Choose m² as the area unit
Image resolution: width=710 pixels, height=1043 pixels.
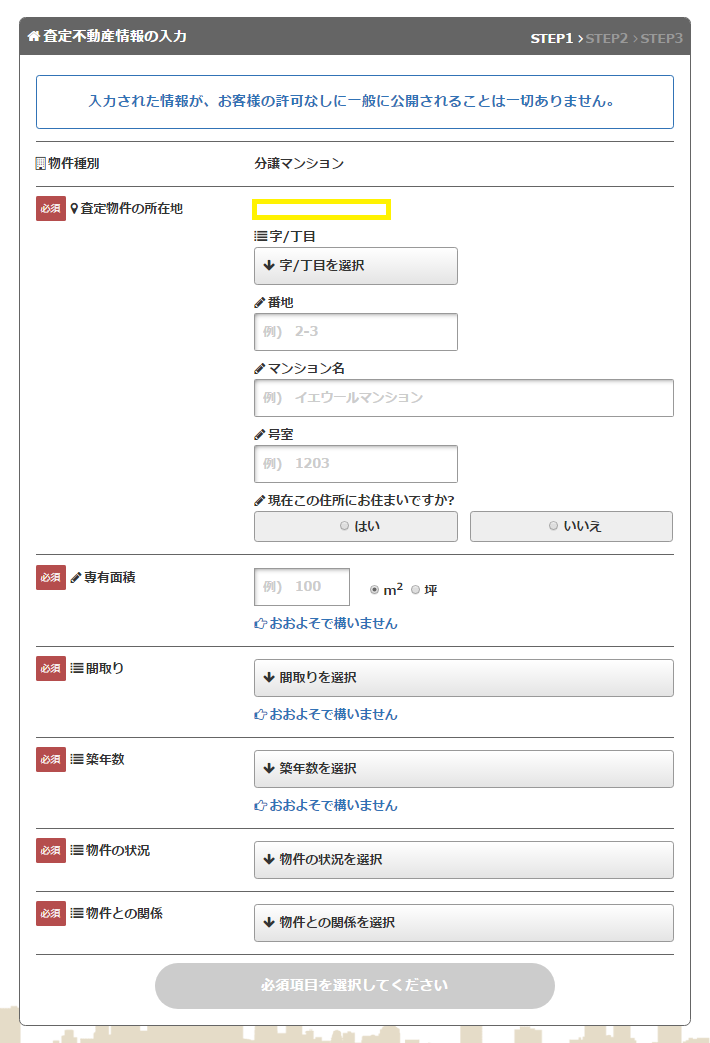click(375, 590)
